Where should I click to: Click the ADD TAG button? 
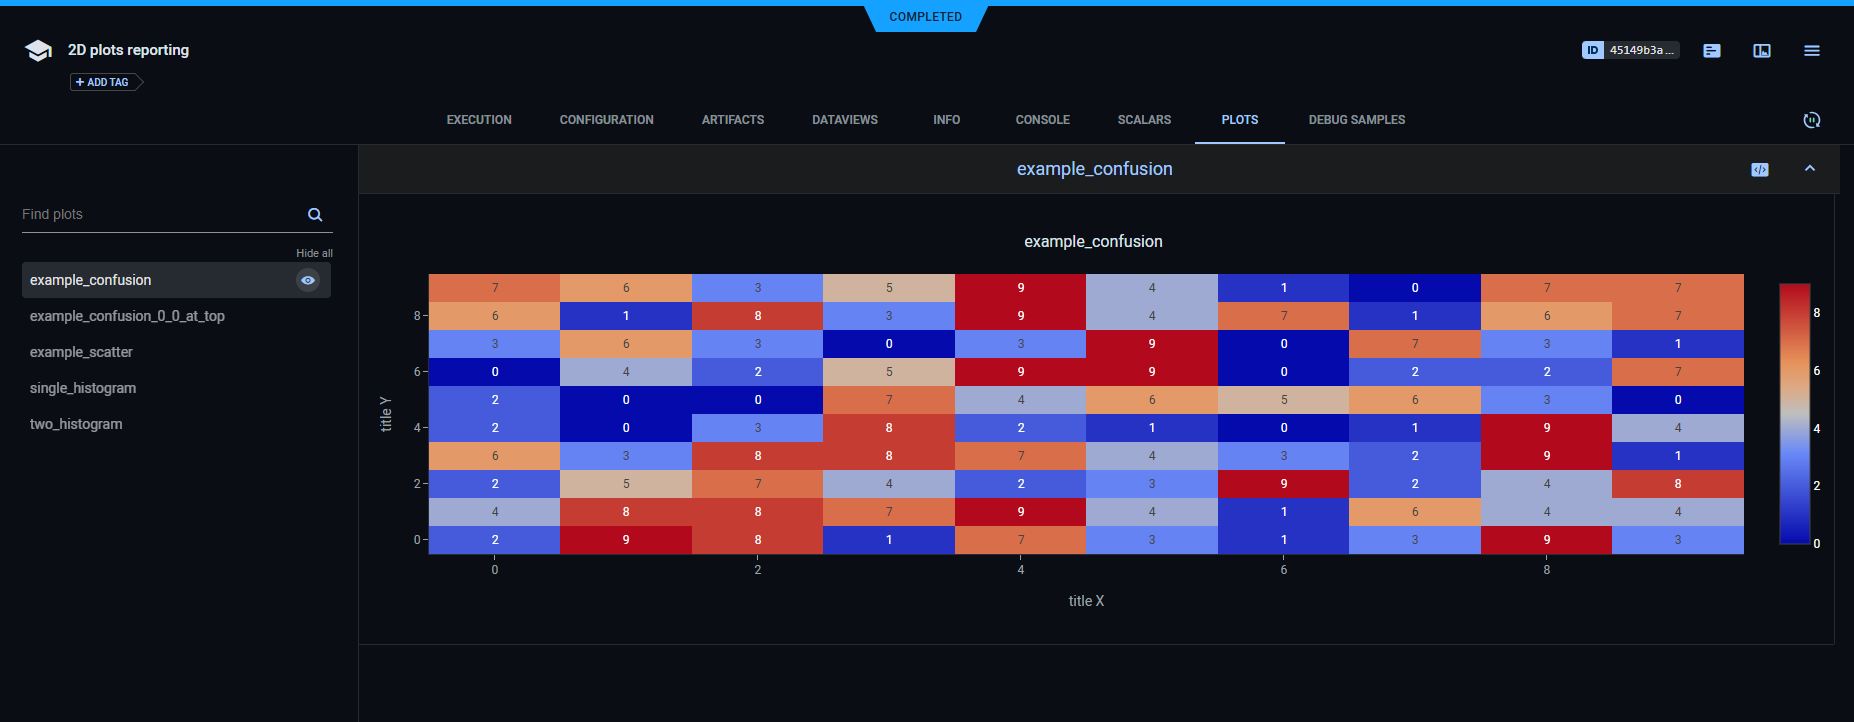click(106, 82)
